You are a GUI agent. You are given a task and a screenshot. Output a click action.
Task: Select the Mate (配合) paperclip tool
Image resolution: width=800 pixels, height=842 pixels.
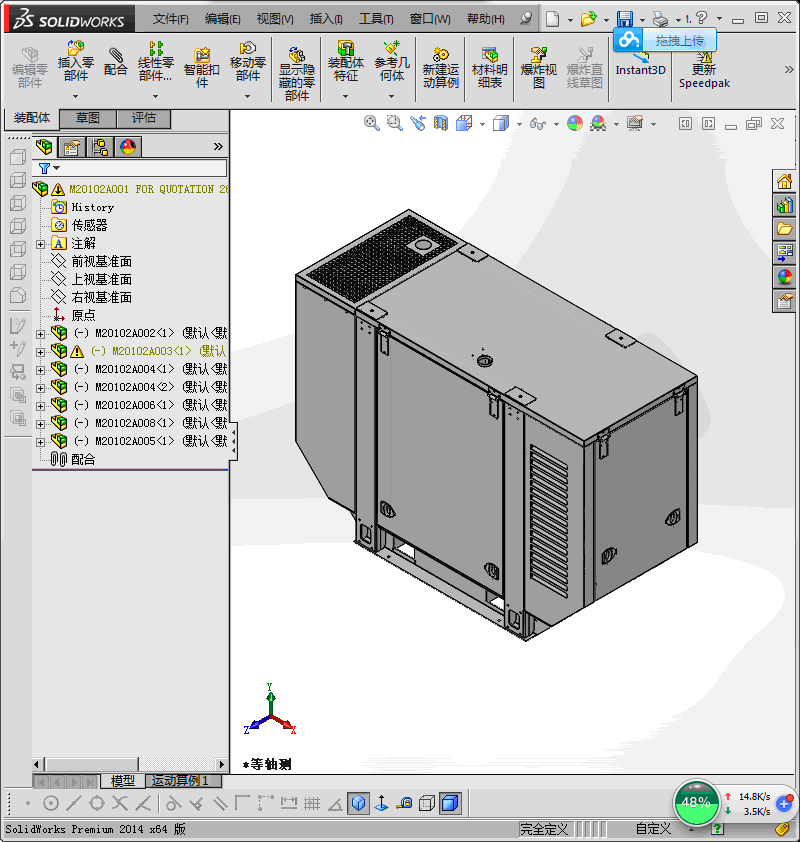click(x=115, y=62)
